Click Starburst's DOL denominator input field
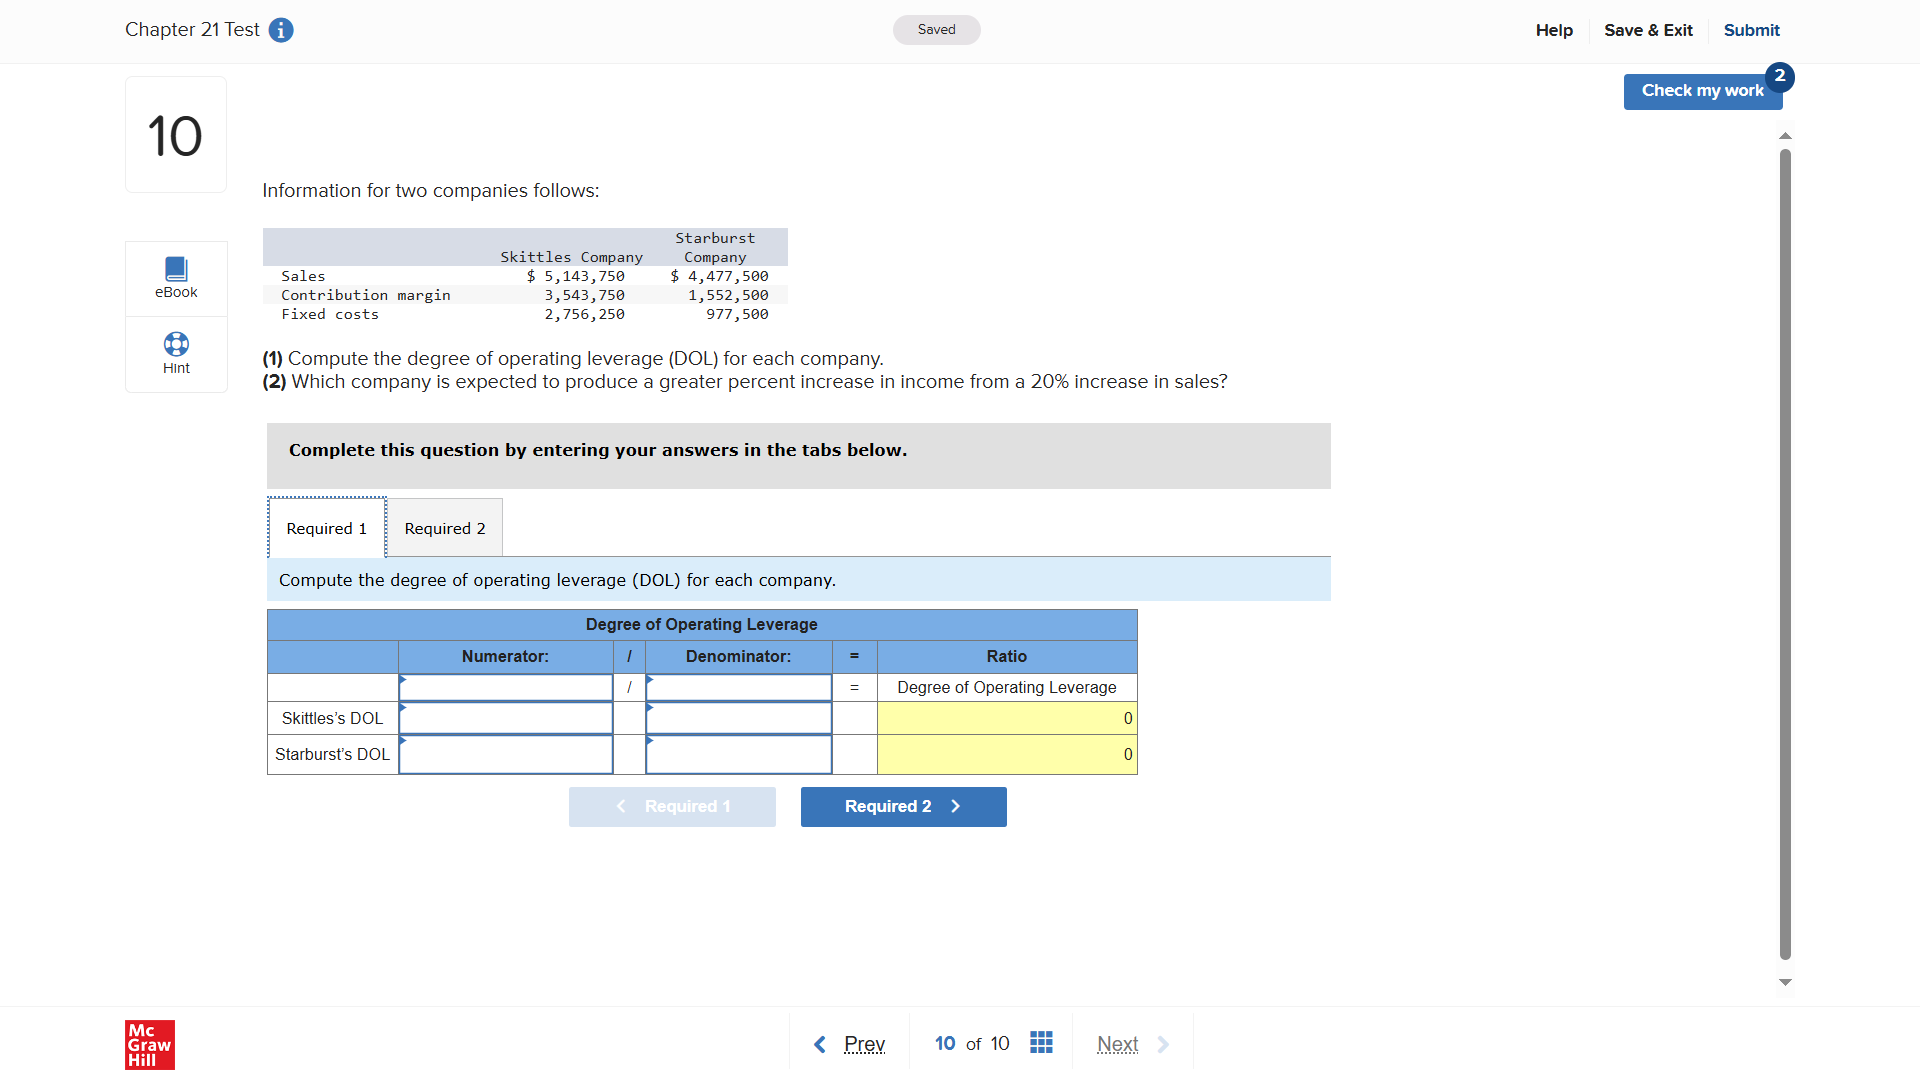Image resolution: width=1920 pixels, height=1080 pixels. click(x=738, y=755)
